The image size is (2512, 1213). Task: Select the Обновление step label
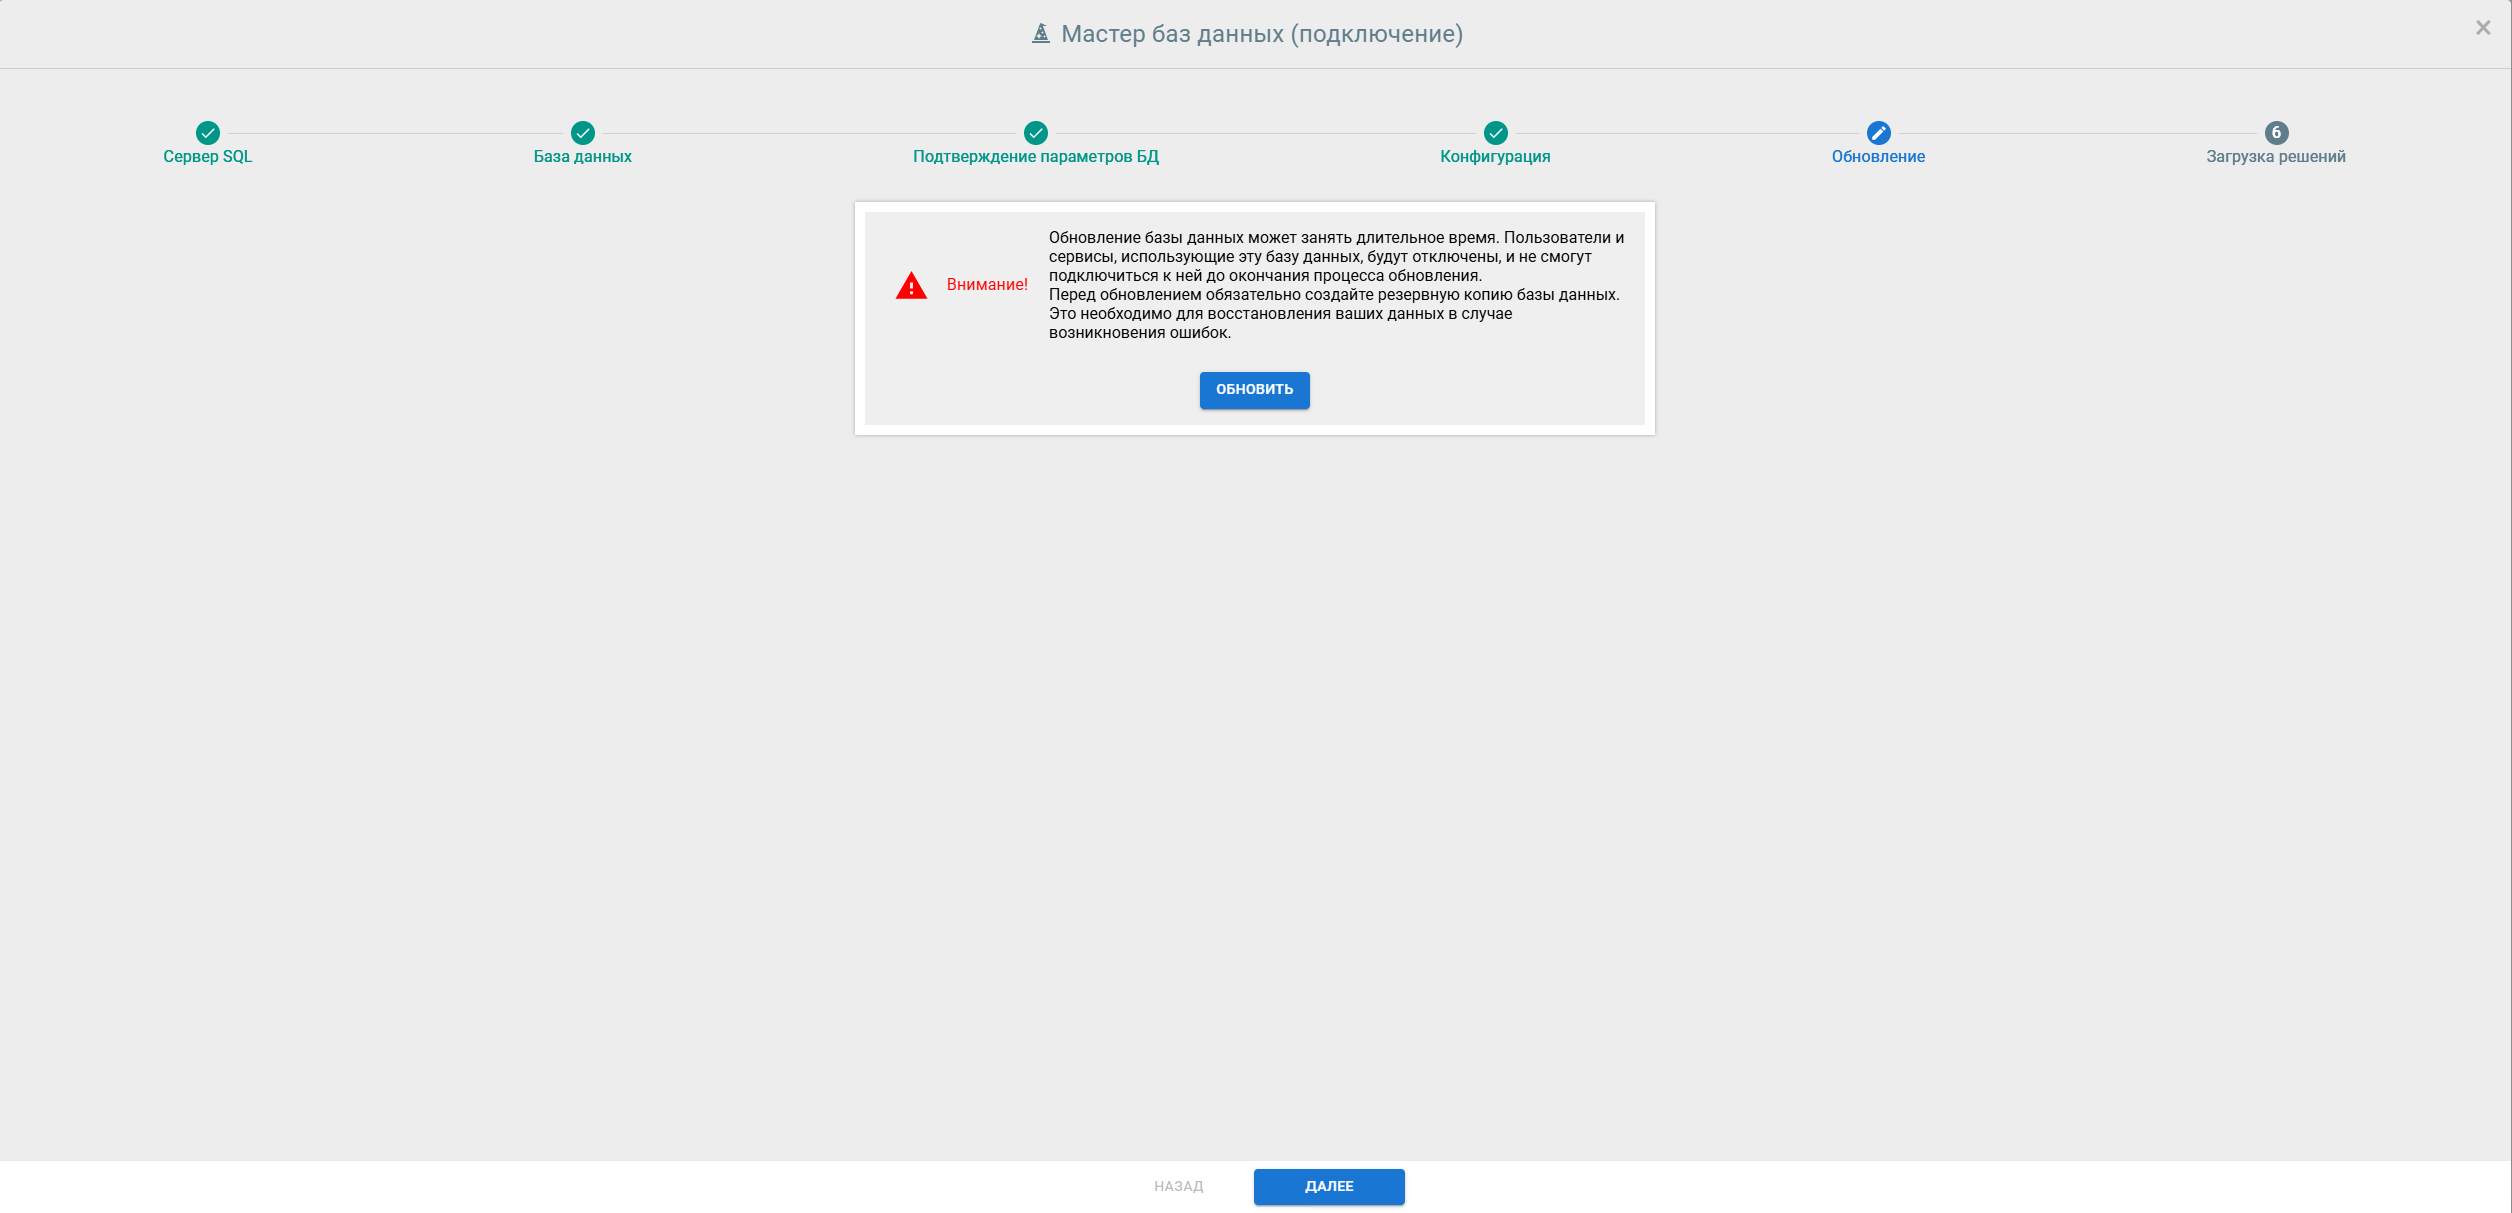pyautogui.click(x=1878, y=156)
